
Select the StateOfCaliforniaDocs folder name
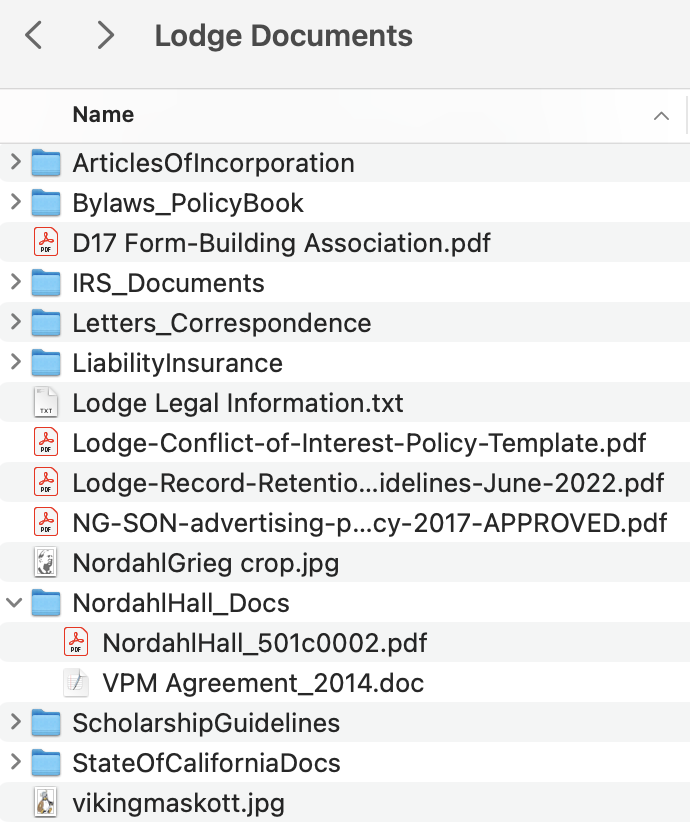pos(206,763)
